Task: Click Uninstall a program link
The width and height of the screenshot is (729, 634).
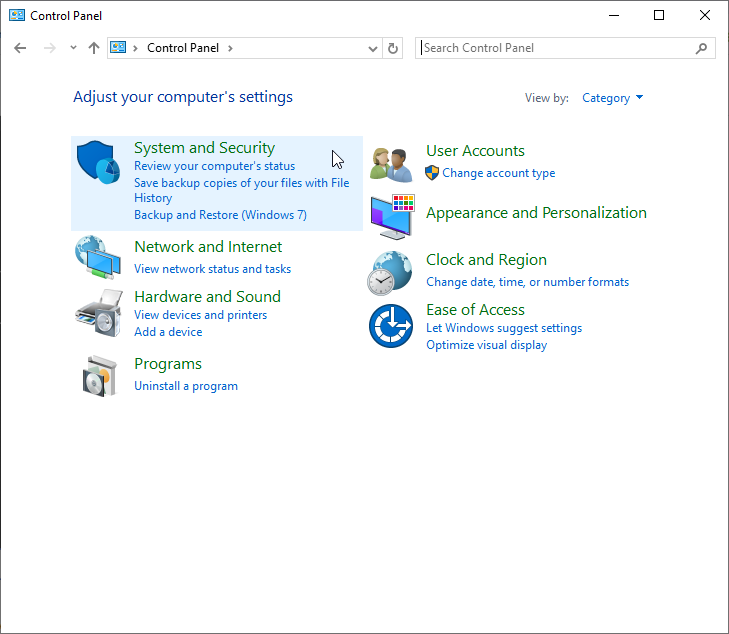Action: point(186,386)
